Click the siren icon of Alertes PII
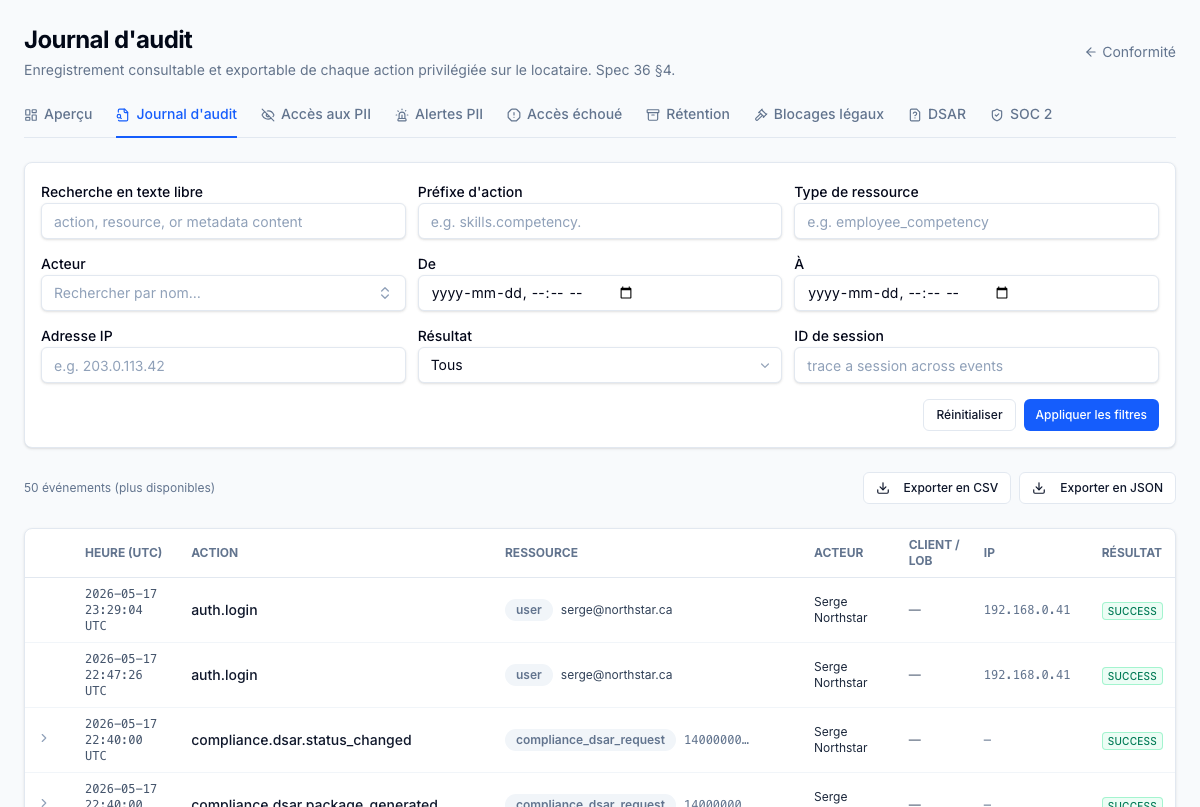This screenshot has width=1200, height=807. [402, 115]
